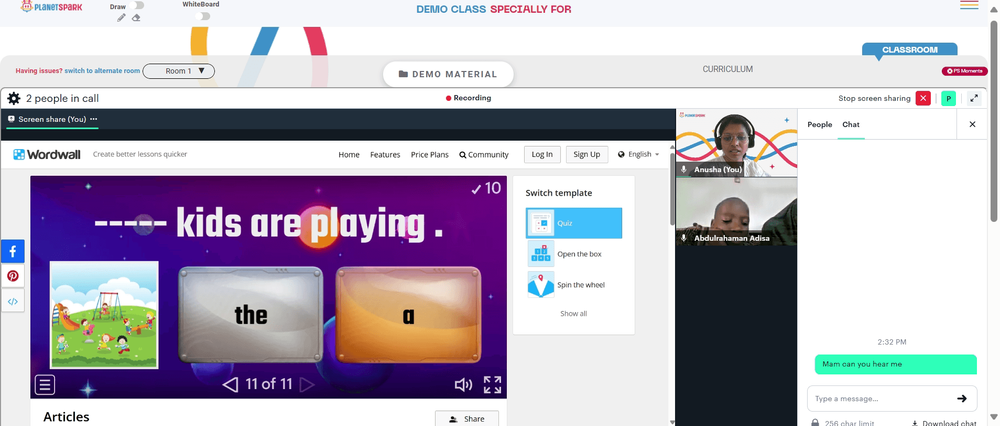Click the Wordwall logo

(47, 154)
